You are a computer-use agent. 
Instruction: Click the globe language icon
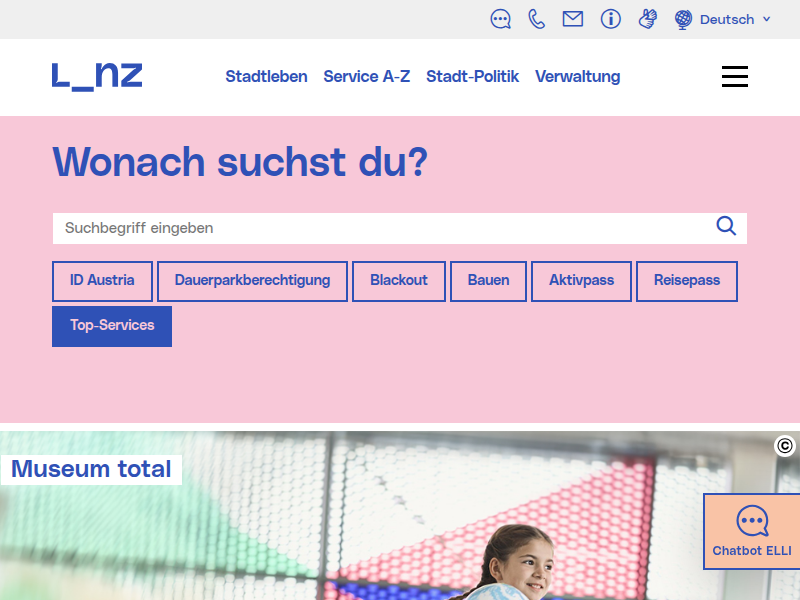coord(684,19)
